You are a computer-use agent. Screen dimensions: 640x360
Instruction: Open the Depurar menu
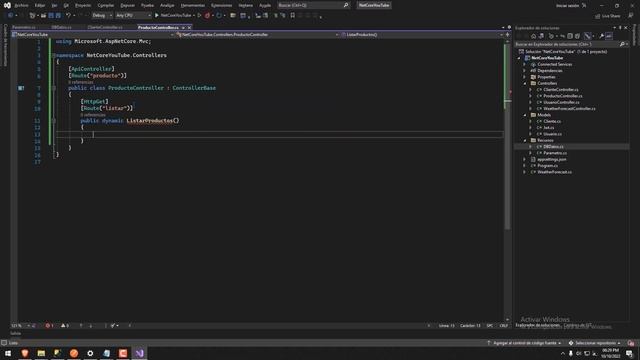tap(127, 5)
